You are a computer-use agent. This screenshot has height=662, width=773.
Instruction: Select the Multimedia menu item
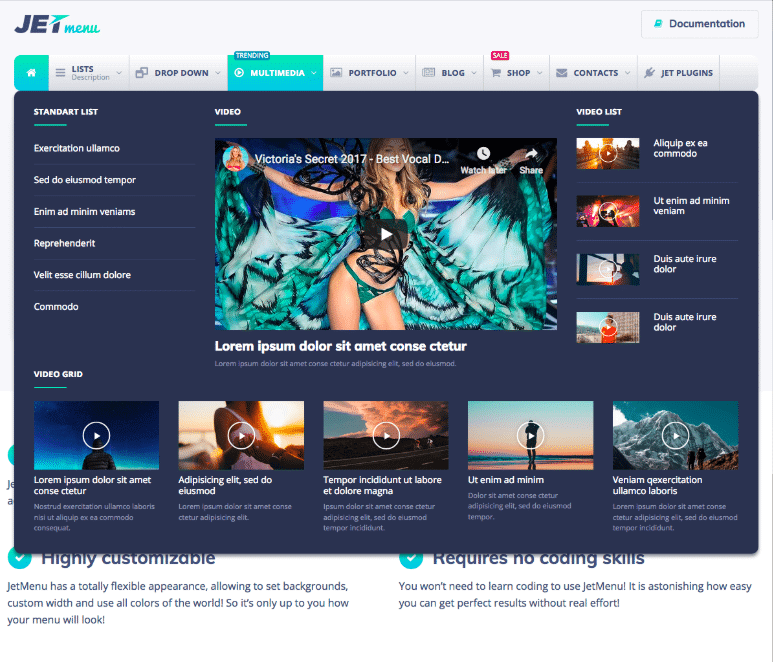[x=275, y=73]
